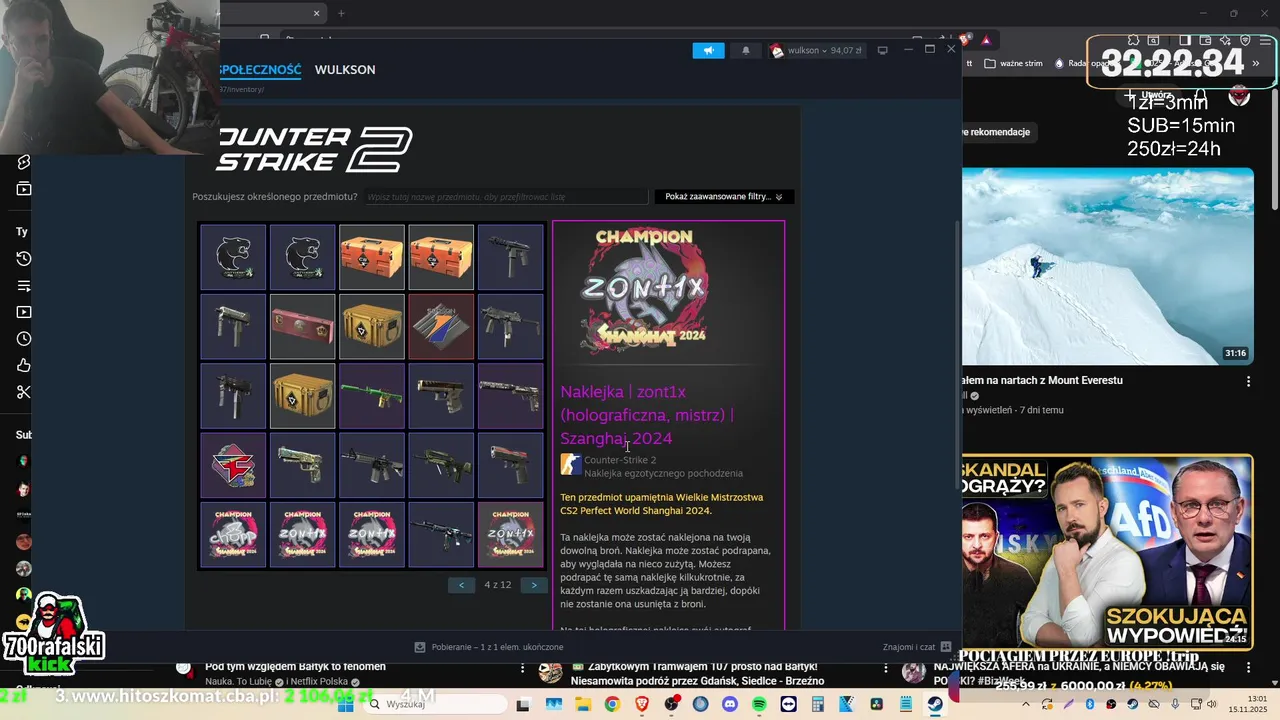This screenshot has height=720, width=1280.
Task: Open the SPOŁECZNOŚĆ tab in Steam
Action: [260, 70]
